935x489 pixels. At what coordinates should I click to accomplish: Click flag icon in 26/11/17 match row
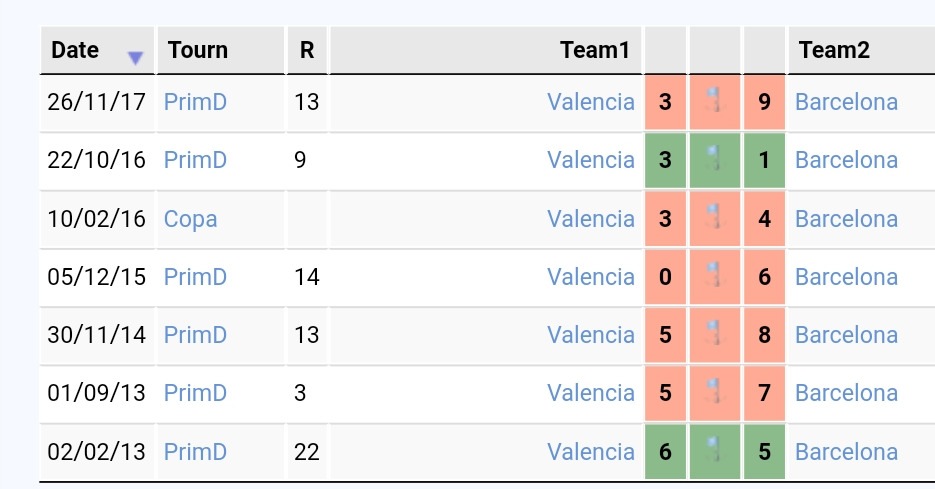[714, 100]
